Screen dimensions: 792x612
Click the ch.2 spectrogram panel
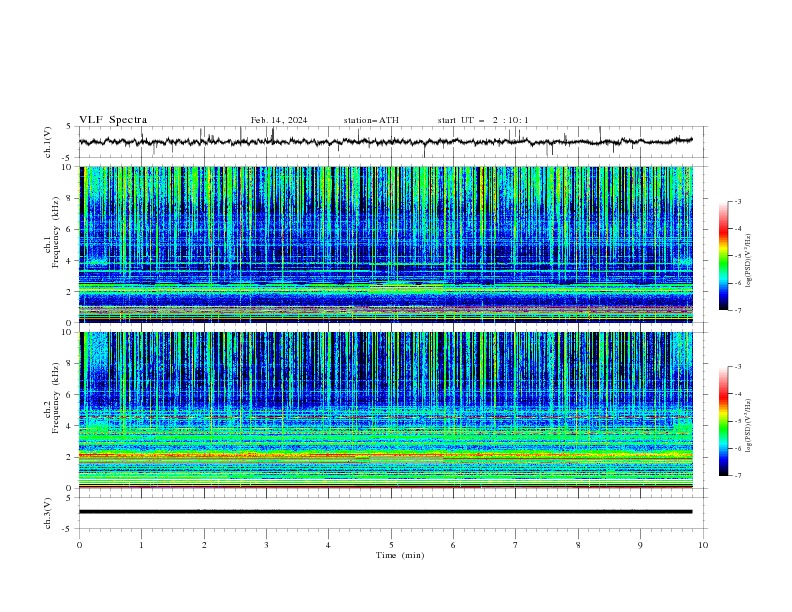tap(386, 410)
